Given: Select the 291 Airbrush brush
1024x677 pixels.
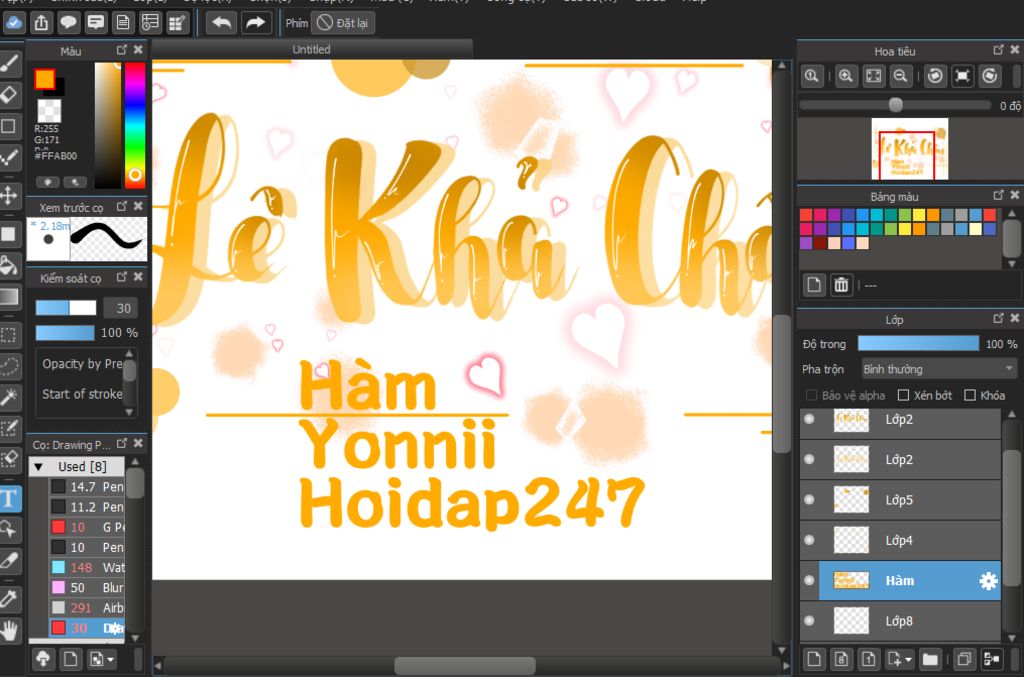Looking at the screenshot, I should pos(88,608).
